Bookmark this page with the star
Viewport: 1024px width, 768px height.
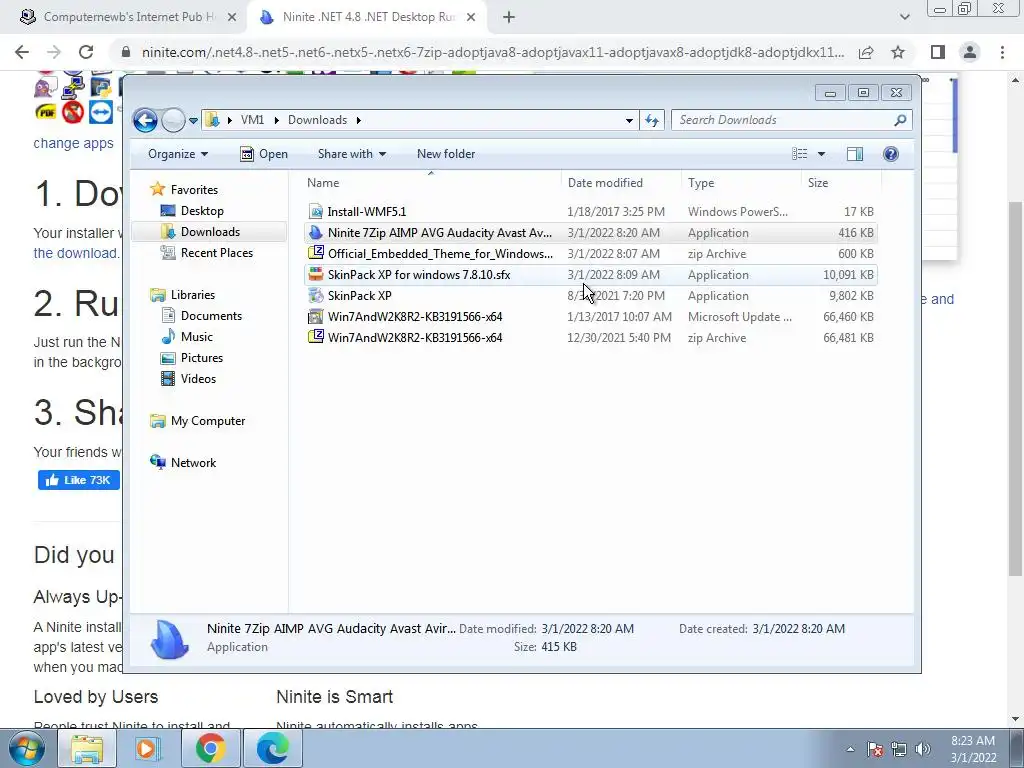[898, 52]
